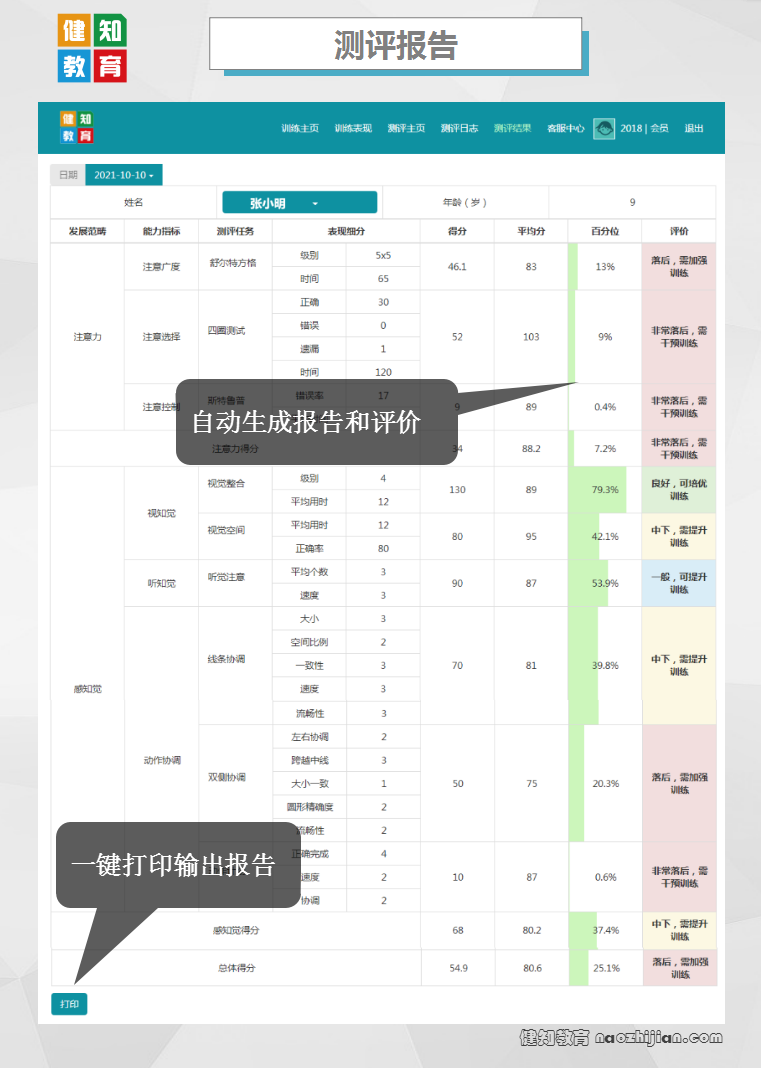Click the 一般，可提升训练 evaluation cell

pos(679,583)
